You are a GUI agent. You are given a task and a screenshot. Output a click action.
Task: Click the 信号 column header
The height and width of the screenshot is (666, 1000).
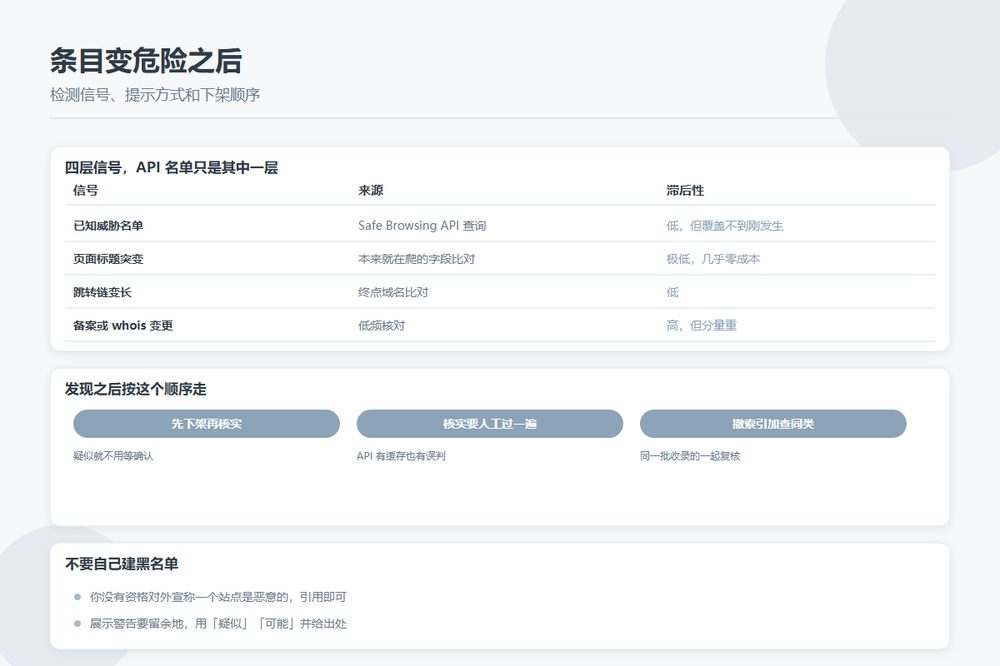click(x=85, y=190)
